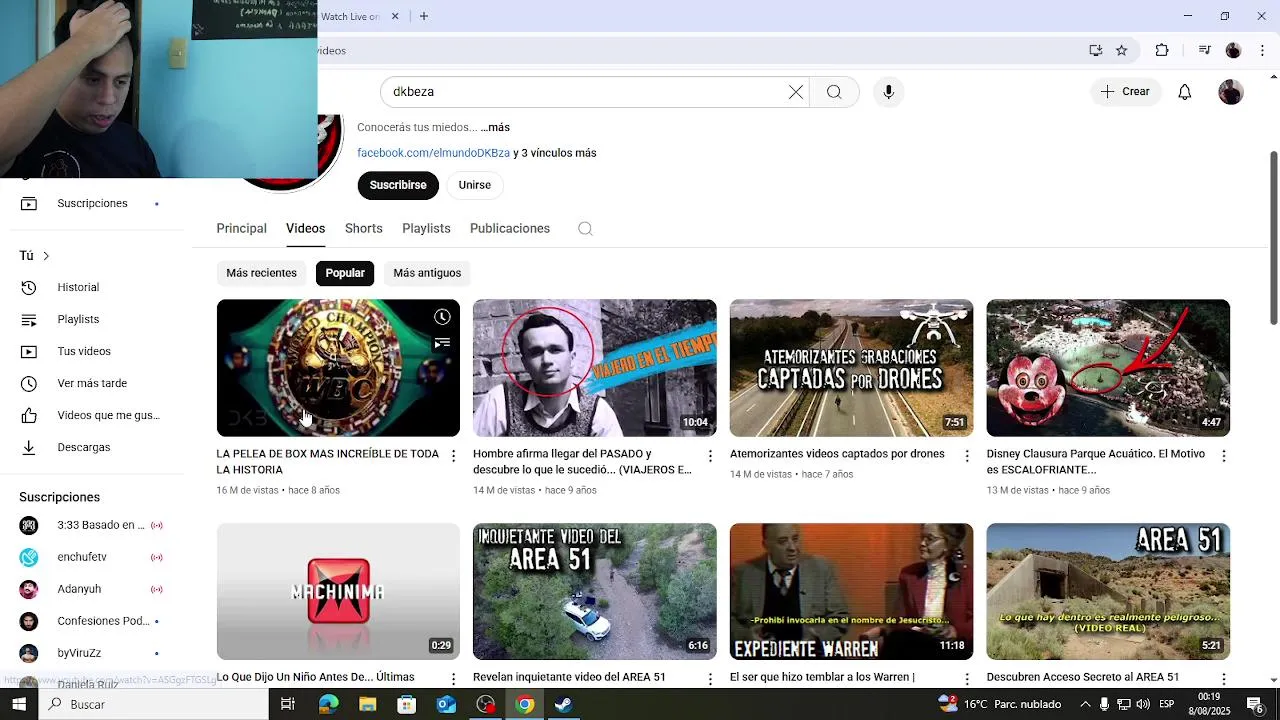Viewport: 1280px width, 720px height.
Task: Sort by Más antiguos chip
Action: tap(427, 273)
